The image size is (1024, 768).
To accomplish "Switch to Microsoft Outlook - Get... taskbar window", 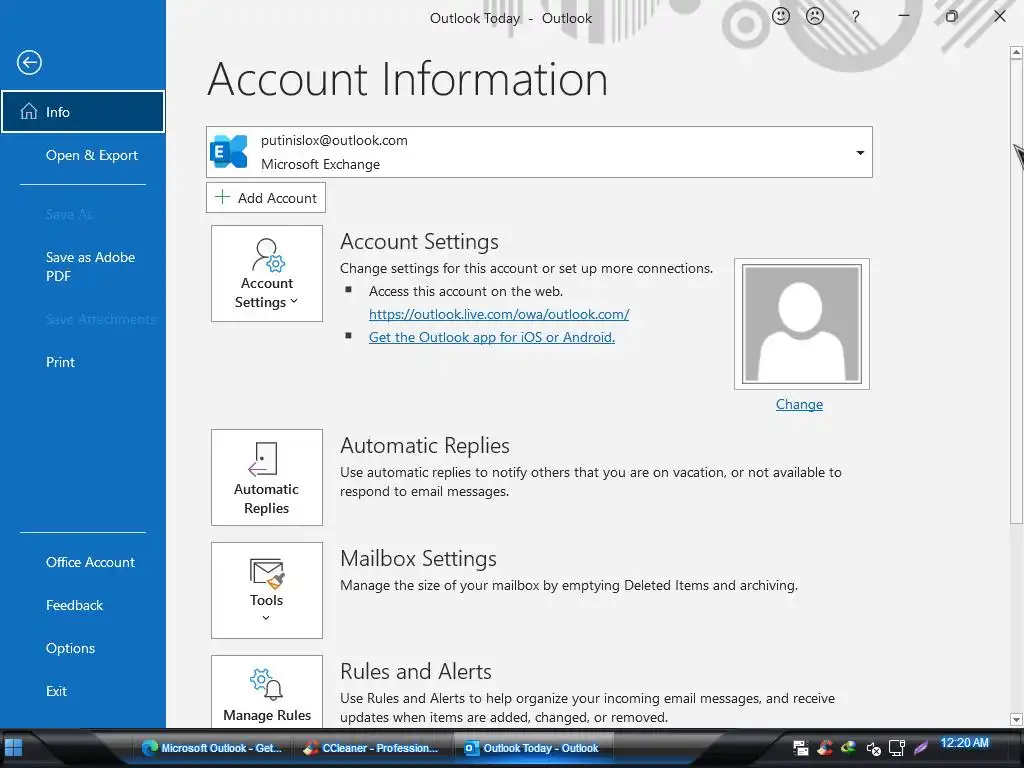I will click(x=214, y=748).
